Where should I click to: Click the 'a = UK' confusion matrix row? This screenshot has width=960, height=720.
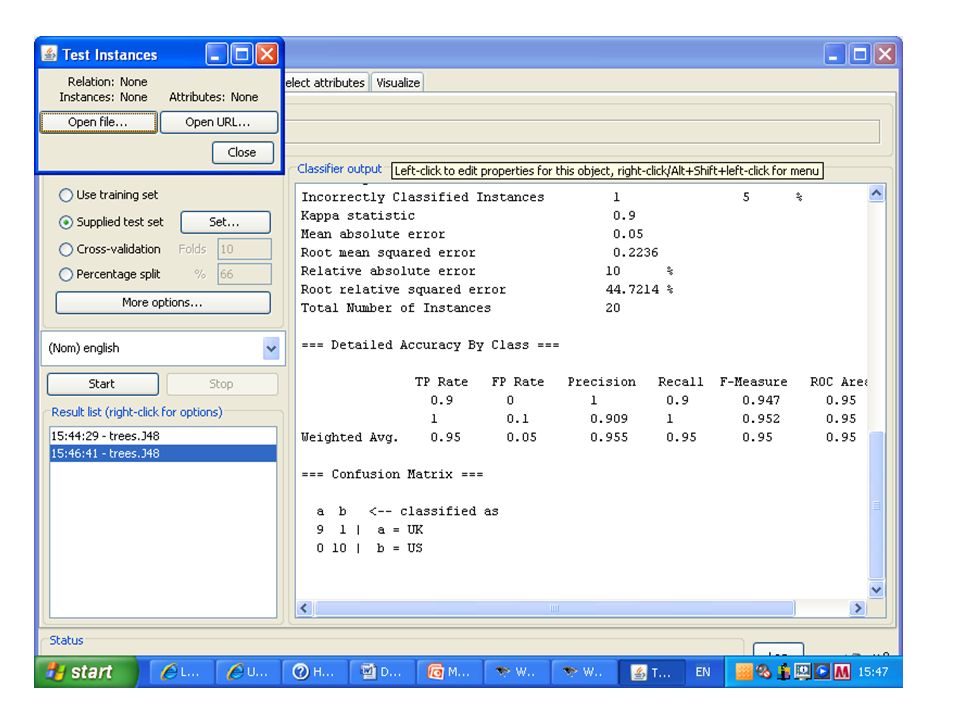tap(370, 530)
